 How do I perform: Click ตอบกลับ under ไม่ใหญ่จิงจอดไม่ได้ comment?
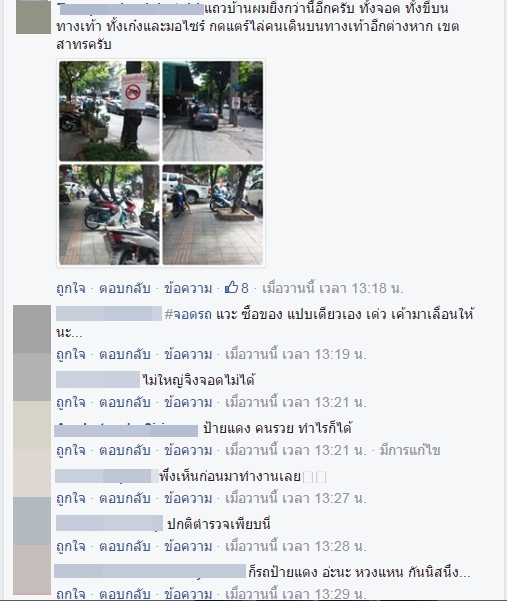125,402
